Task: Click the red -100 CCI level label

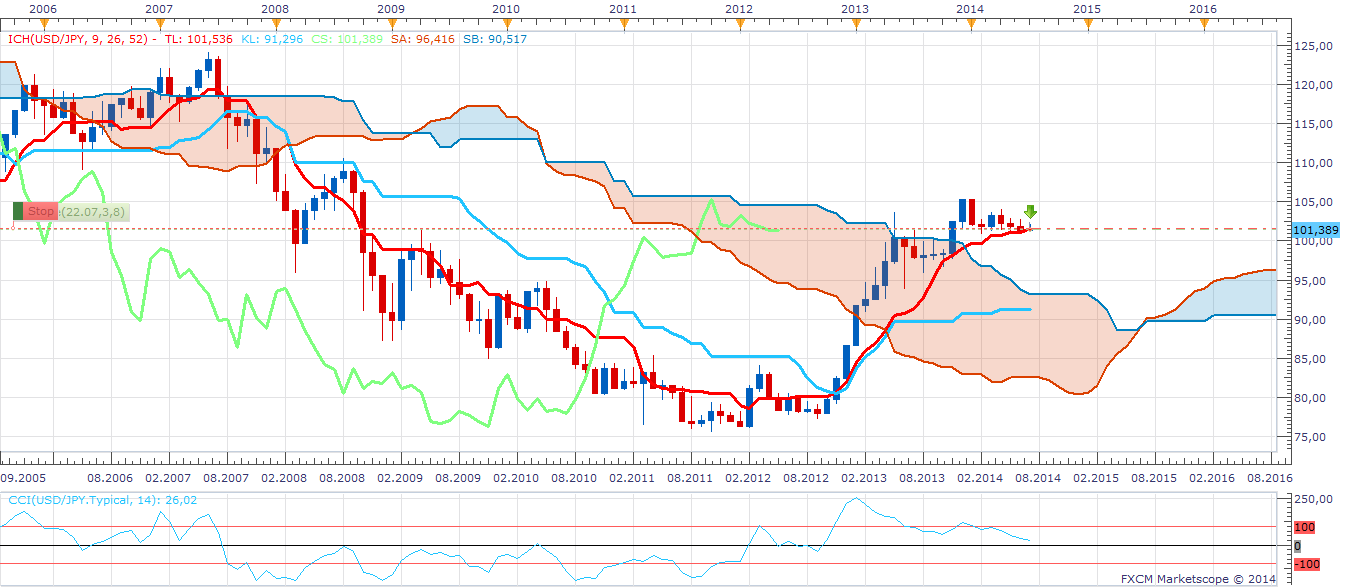Action: 1306,565
